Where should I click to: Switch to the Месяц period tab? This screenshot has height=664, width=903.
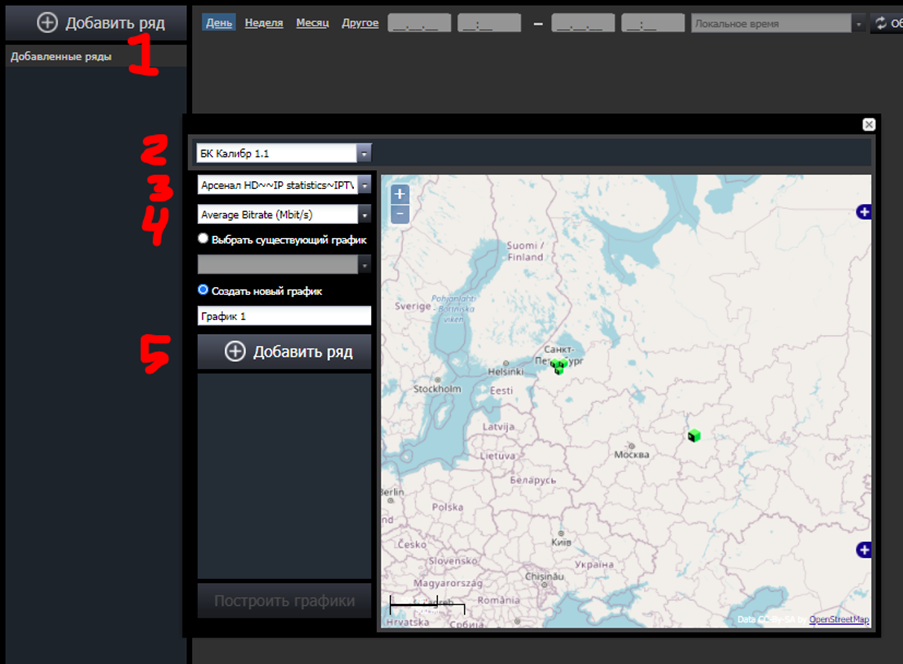tap(312, 22)
